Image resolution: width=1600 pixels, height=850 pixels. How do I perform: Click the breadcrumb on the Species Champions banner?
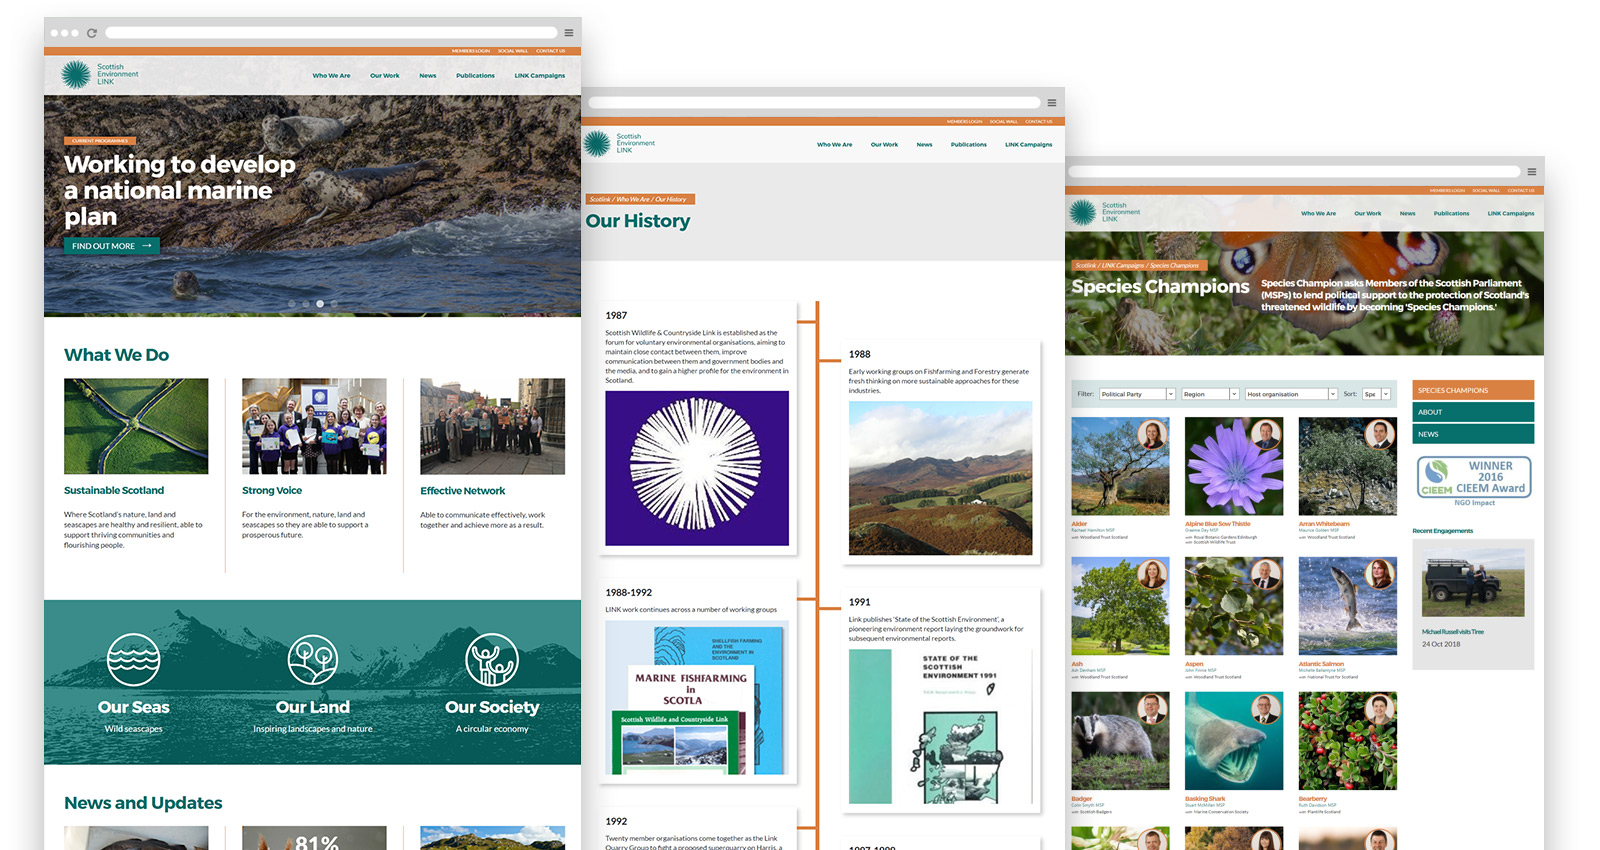(1138, 265)
